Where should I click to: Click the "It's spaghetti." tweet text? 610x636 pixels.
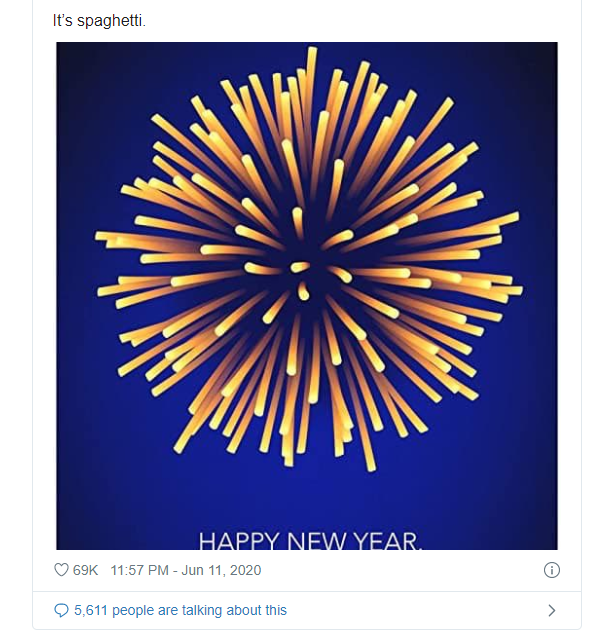pos(99,20)
